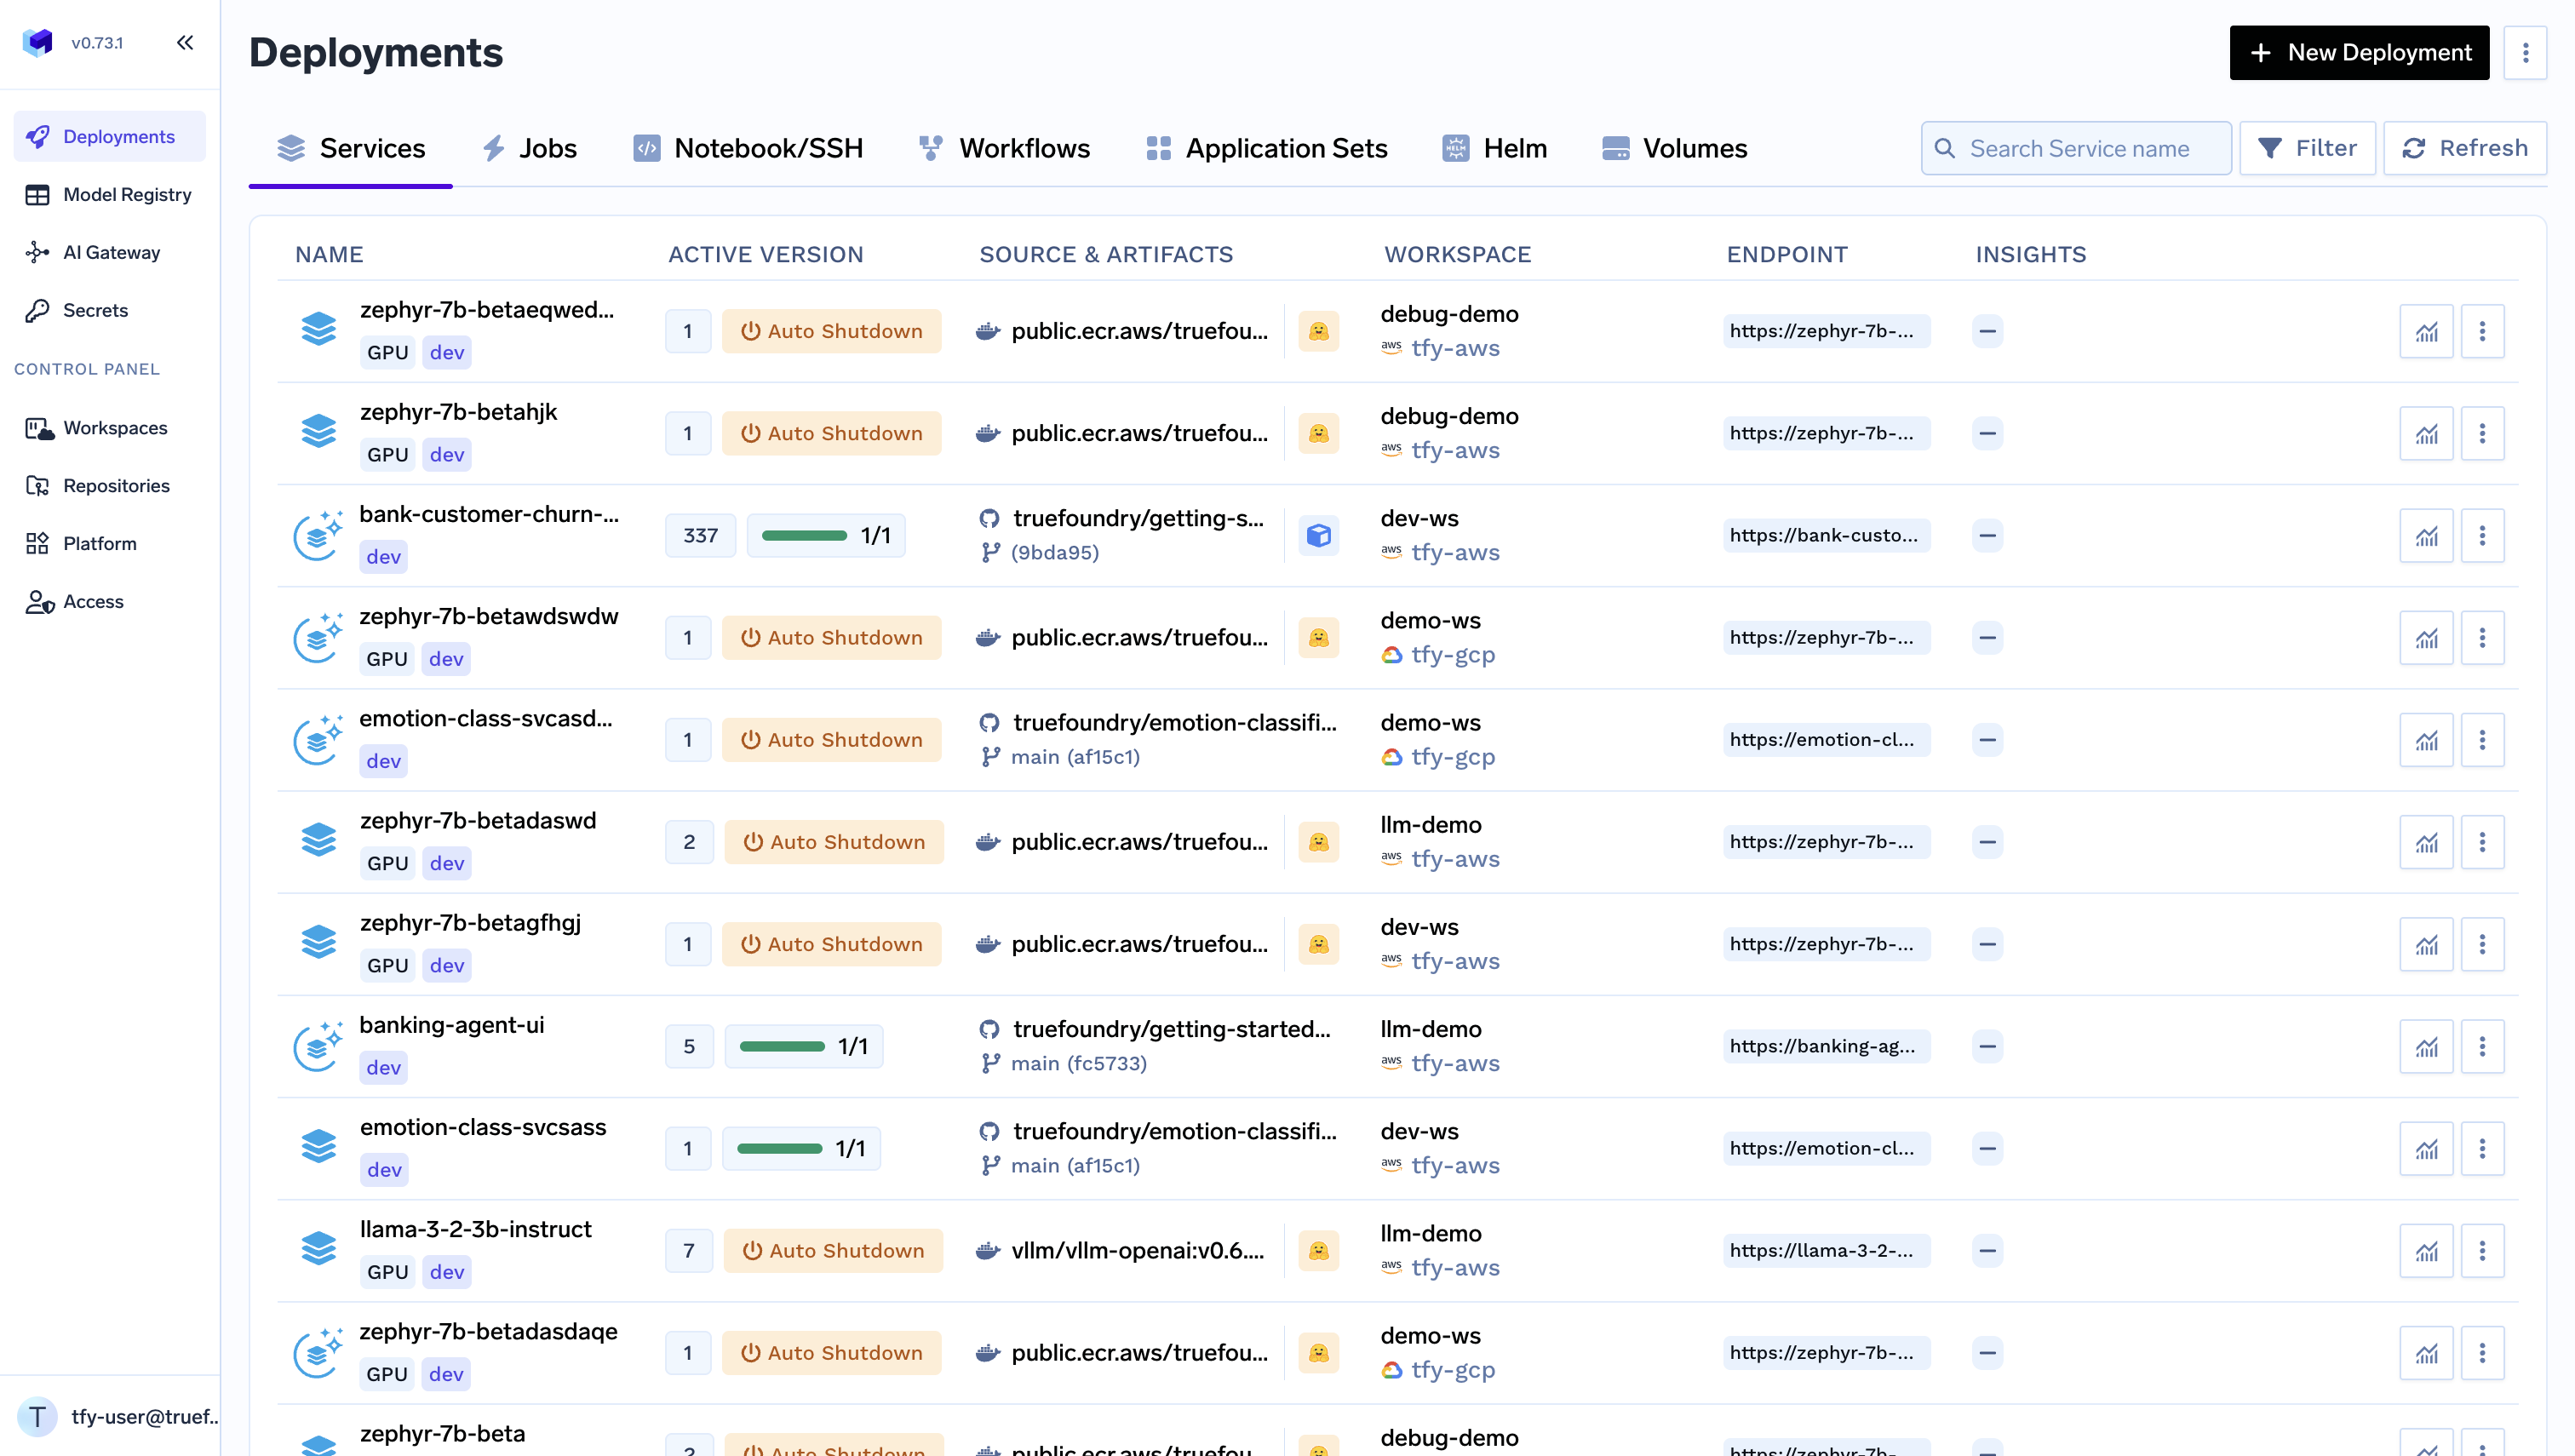Screen dimensions: 2575x1456
Task: Open metrics chart for zephyr-7b-betahjk
Action: [x=2426, y=433]
